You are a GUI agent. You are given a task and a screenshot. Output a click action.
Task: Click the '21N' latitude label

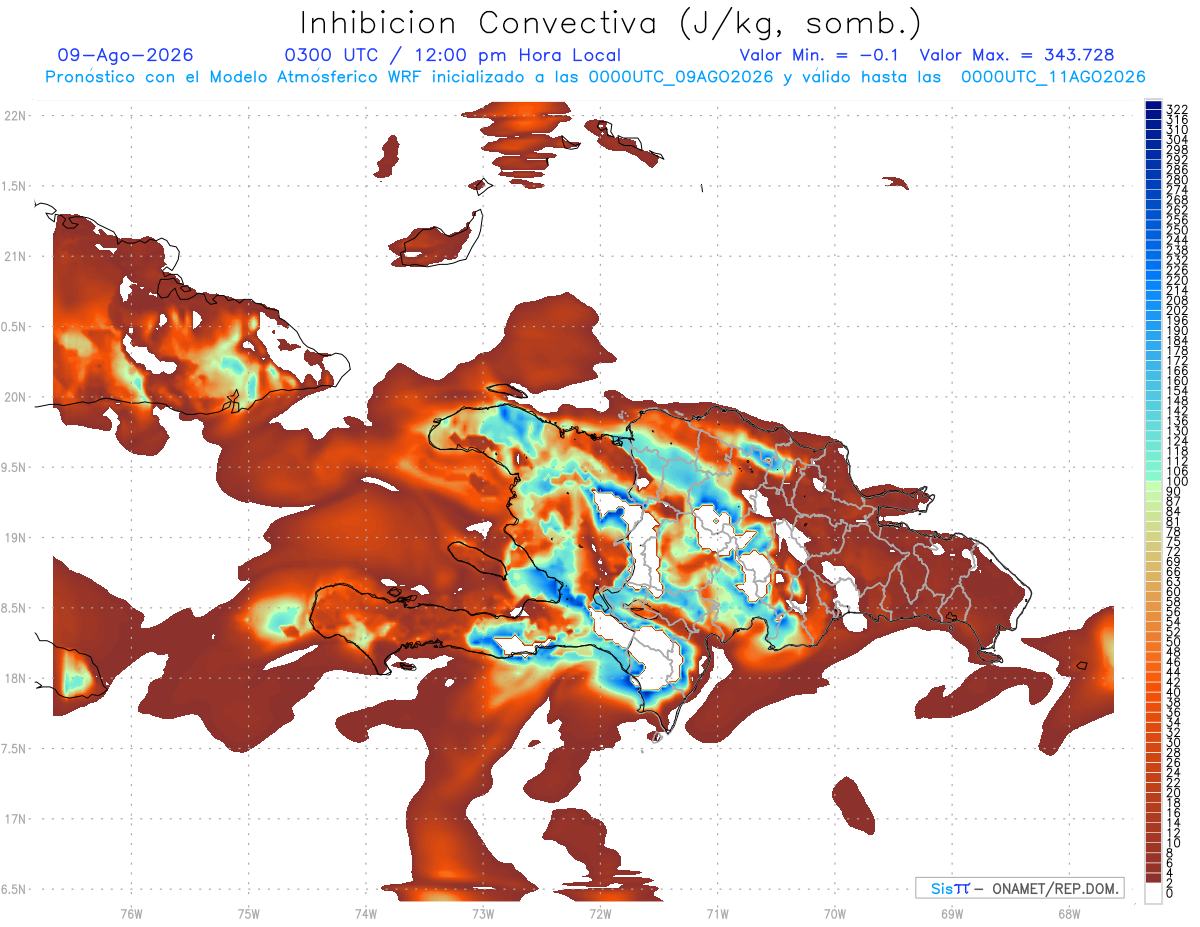(16, 256)
